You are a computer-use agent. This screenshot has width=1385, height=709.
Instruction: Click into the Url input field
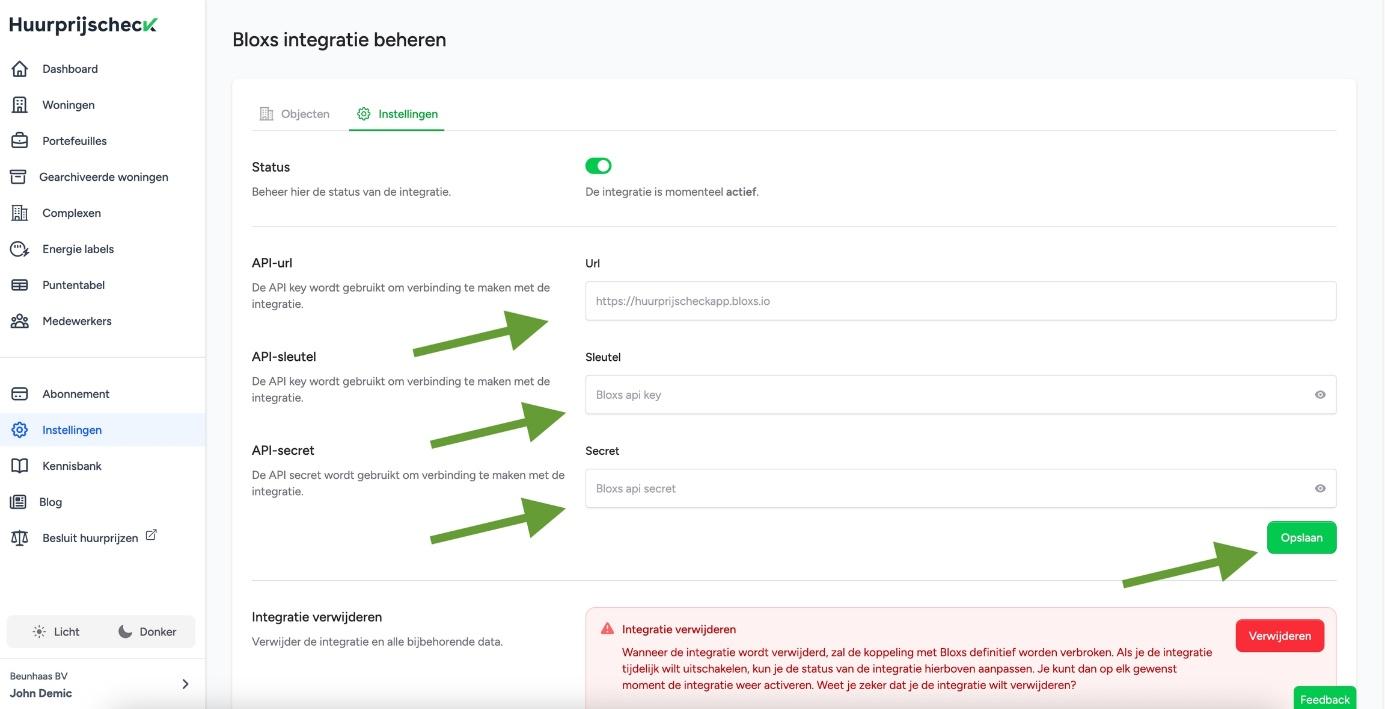[x=960, y=301]
